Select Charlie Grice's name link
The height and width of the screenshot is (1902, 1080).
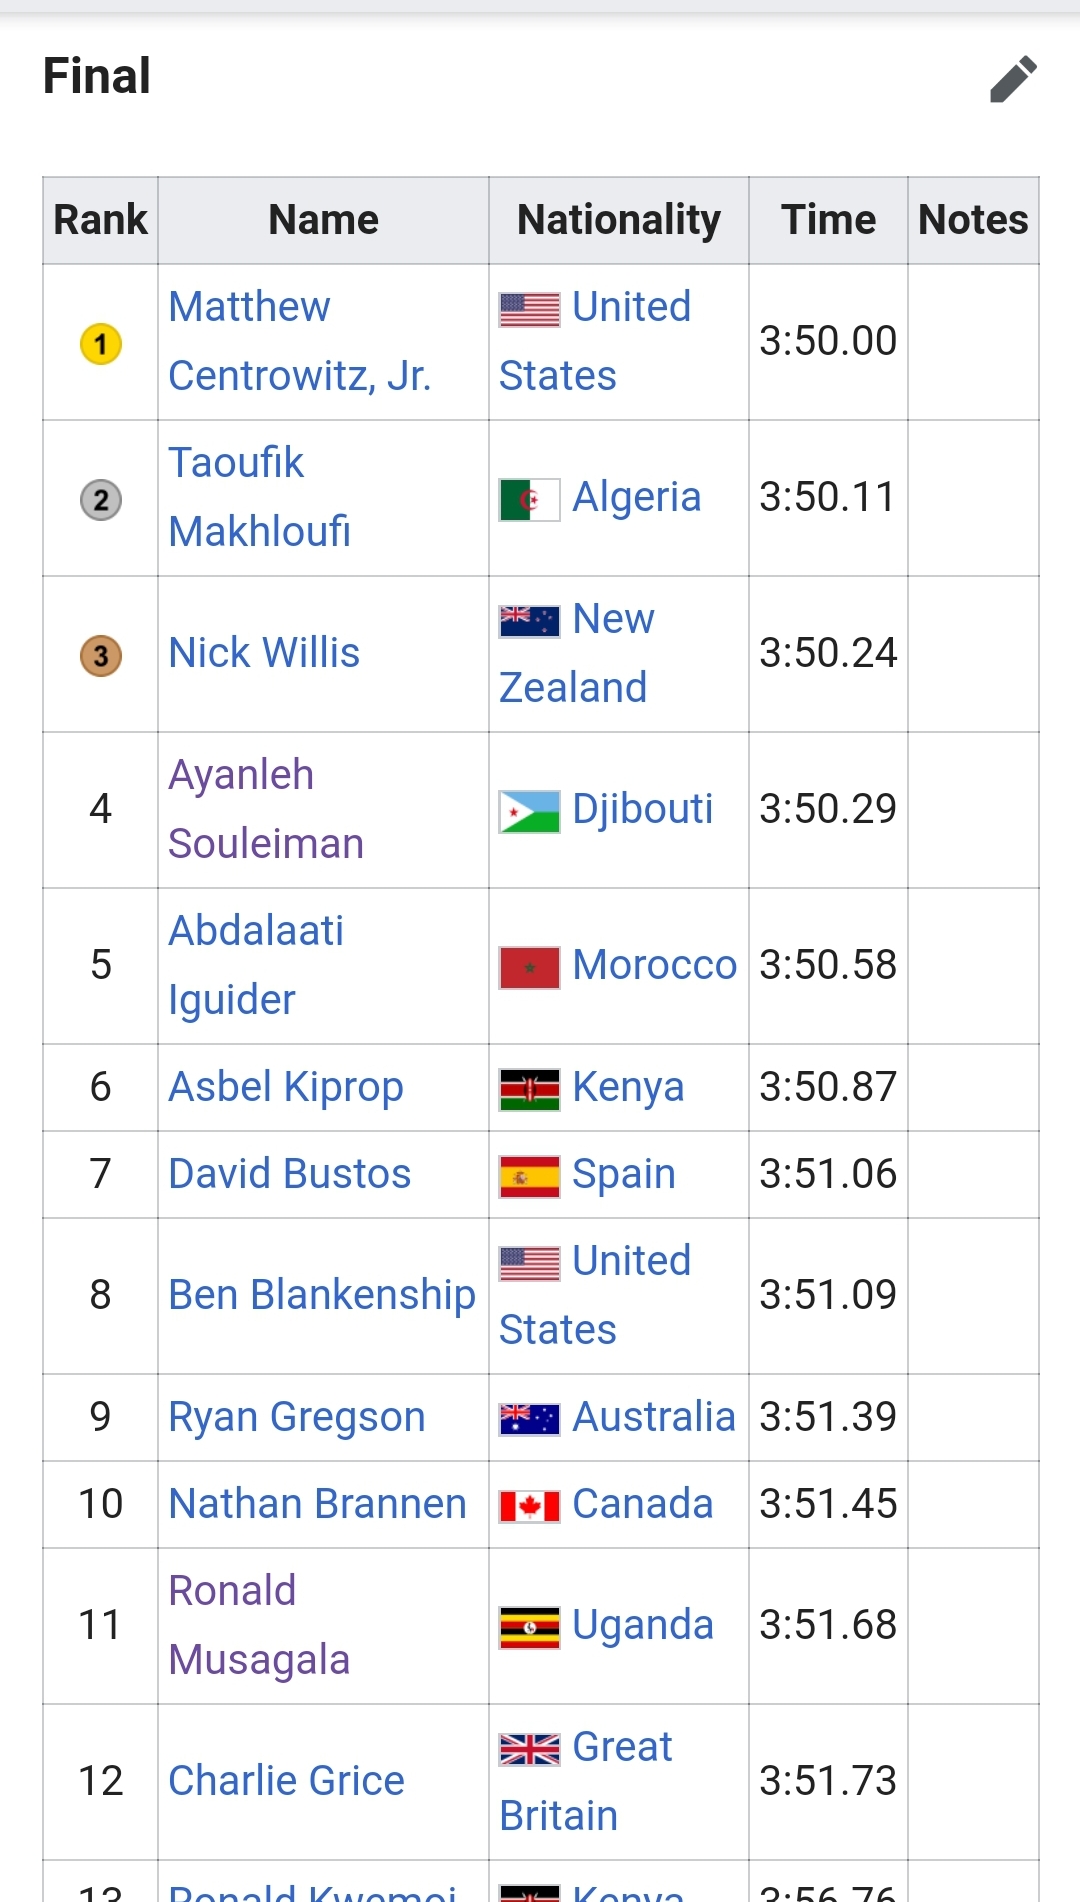287,1781
